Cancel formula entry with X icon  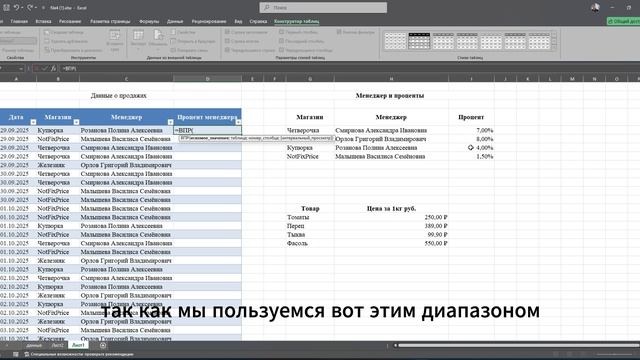pyautogui.click(x=36, y=69)
